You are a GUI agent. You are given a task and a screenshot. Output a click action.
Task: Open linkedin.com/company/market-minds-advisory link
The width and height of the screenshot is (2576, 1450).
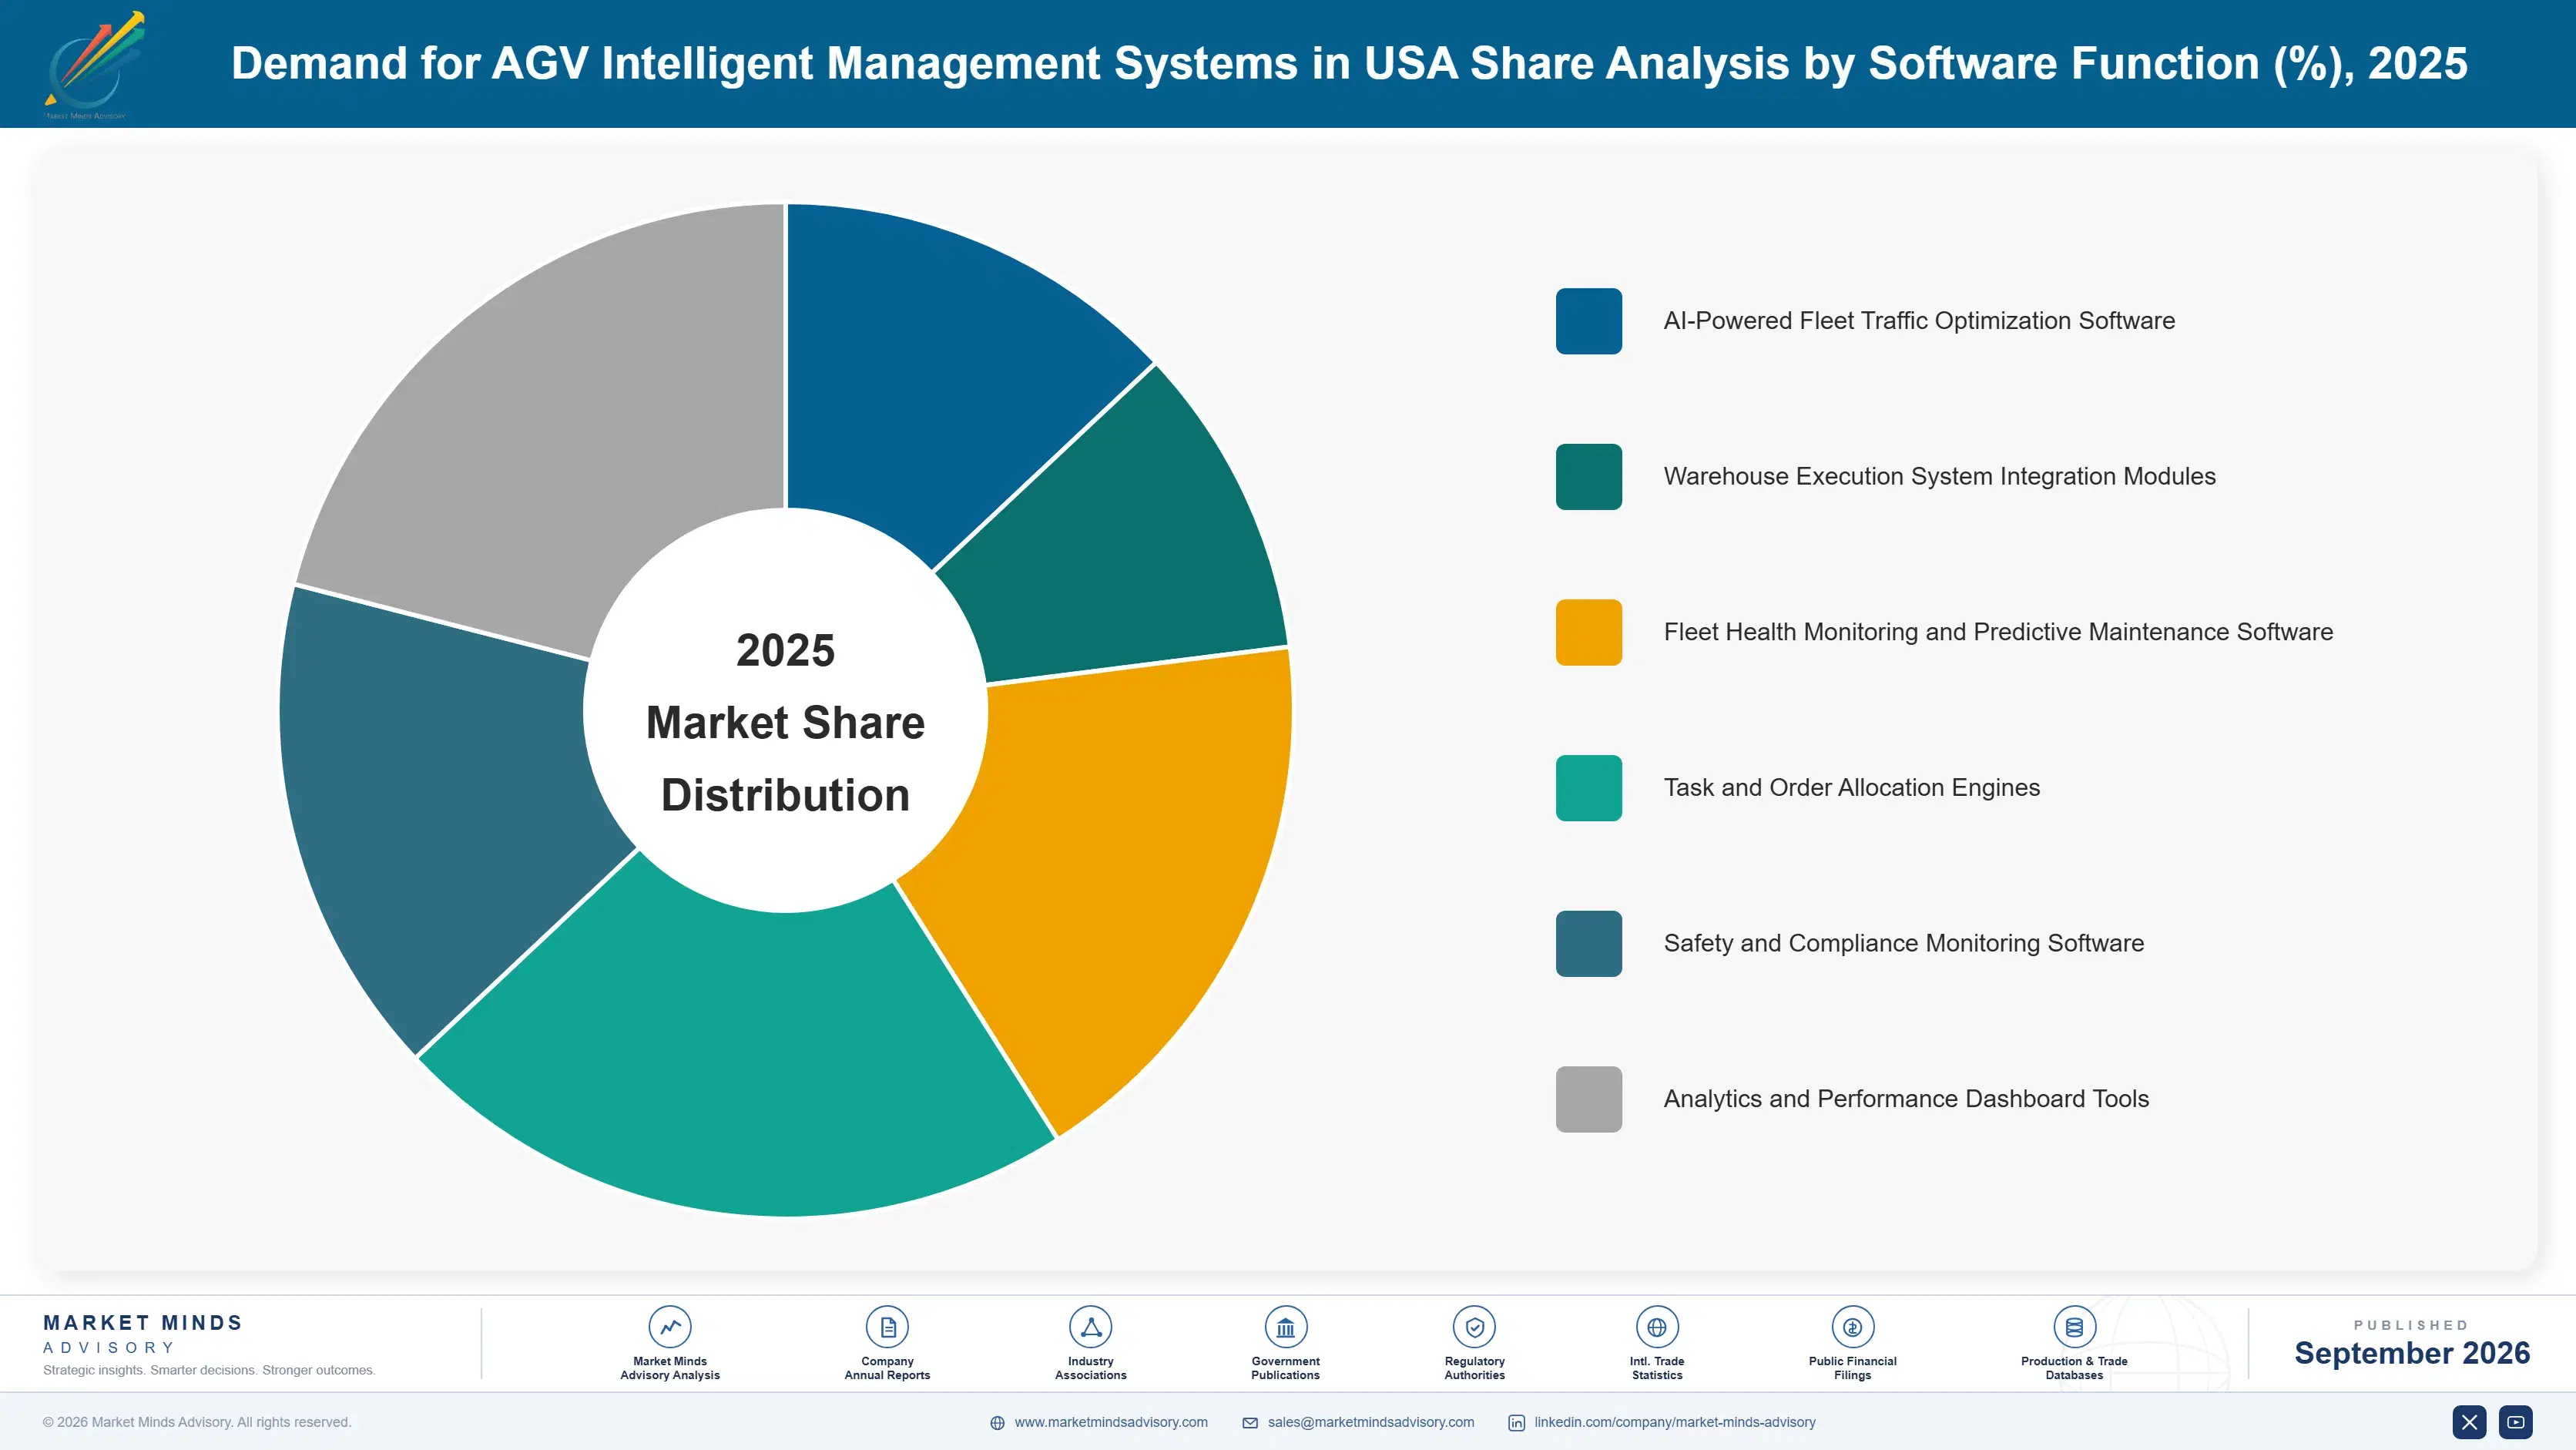pyautogui.click(x=1675, y=1422)
